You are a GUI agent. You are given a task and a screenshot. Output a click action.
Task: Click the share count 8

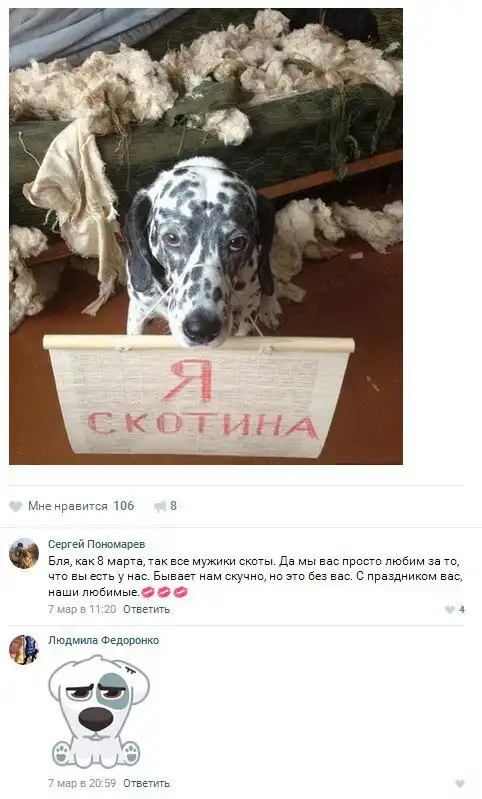(x=173, y=506)
